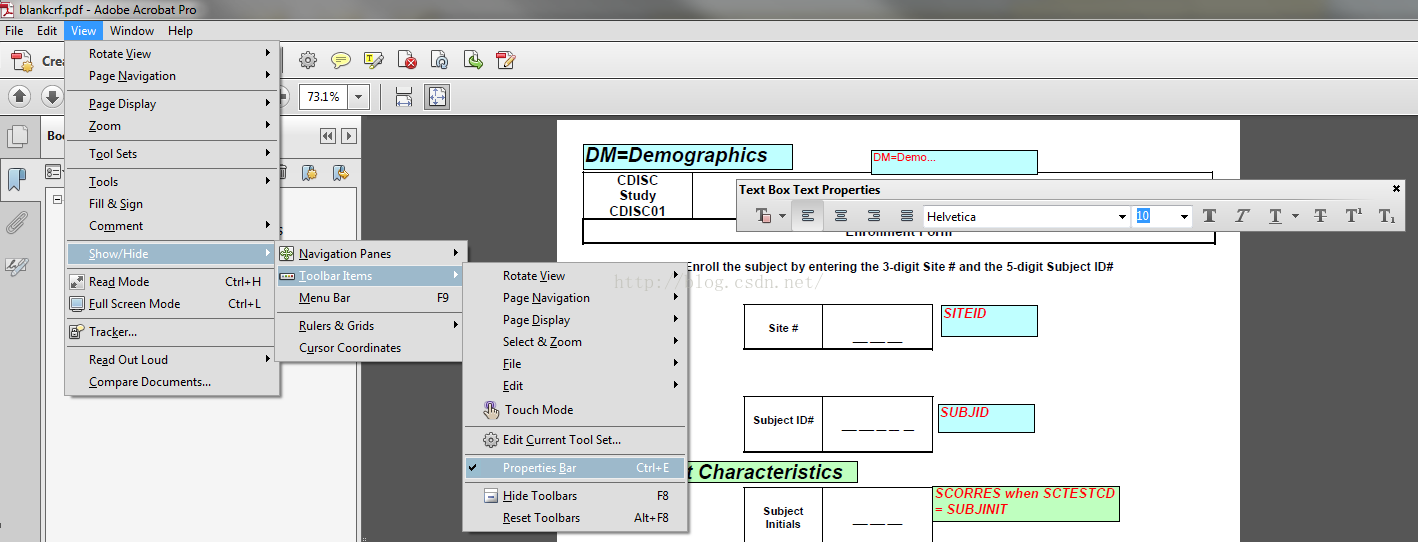Open the Signatures panel icon
This screenshot has height=542, width=1418.
click(x=17, y=266)
